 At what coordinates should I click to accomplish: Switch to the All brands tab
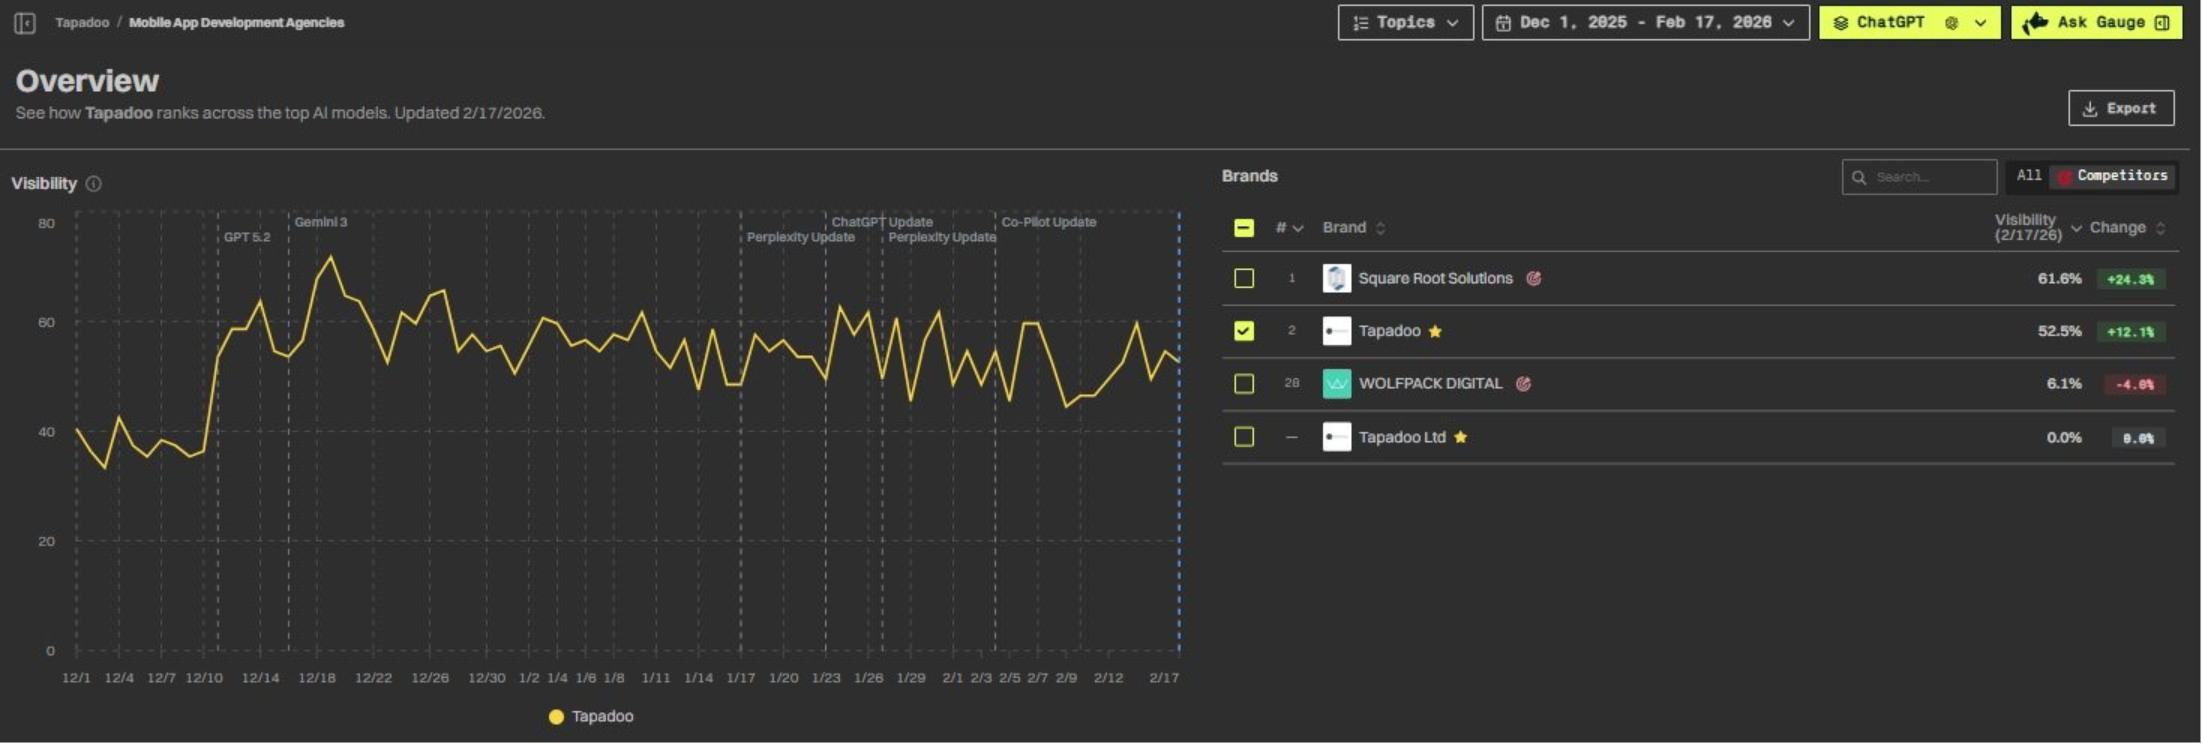tap(2028, 176)
